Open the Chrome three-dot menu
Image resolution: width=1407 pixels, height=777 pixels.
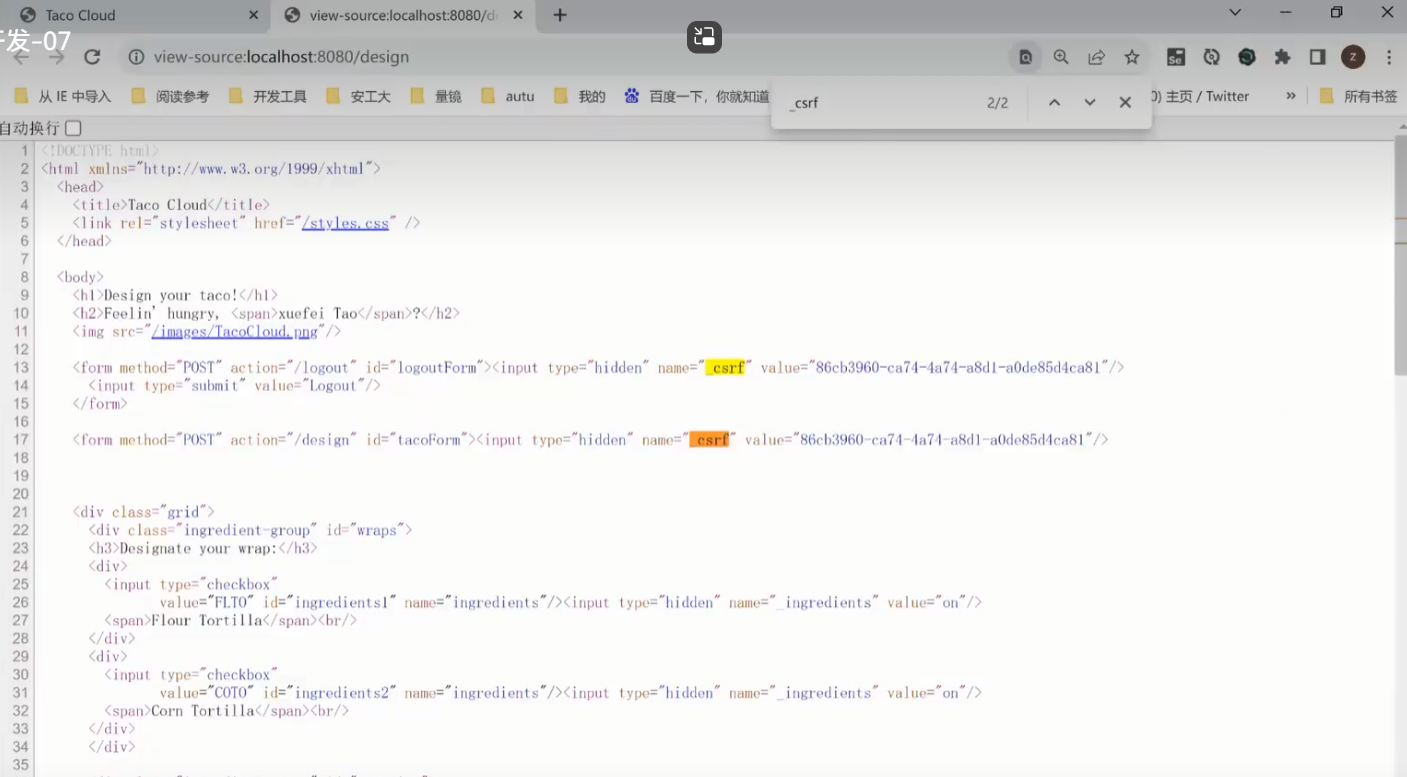point(1389,57)
